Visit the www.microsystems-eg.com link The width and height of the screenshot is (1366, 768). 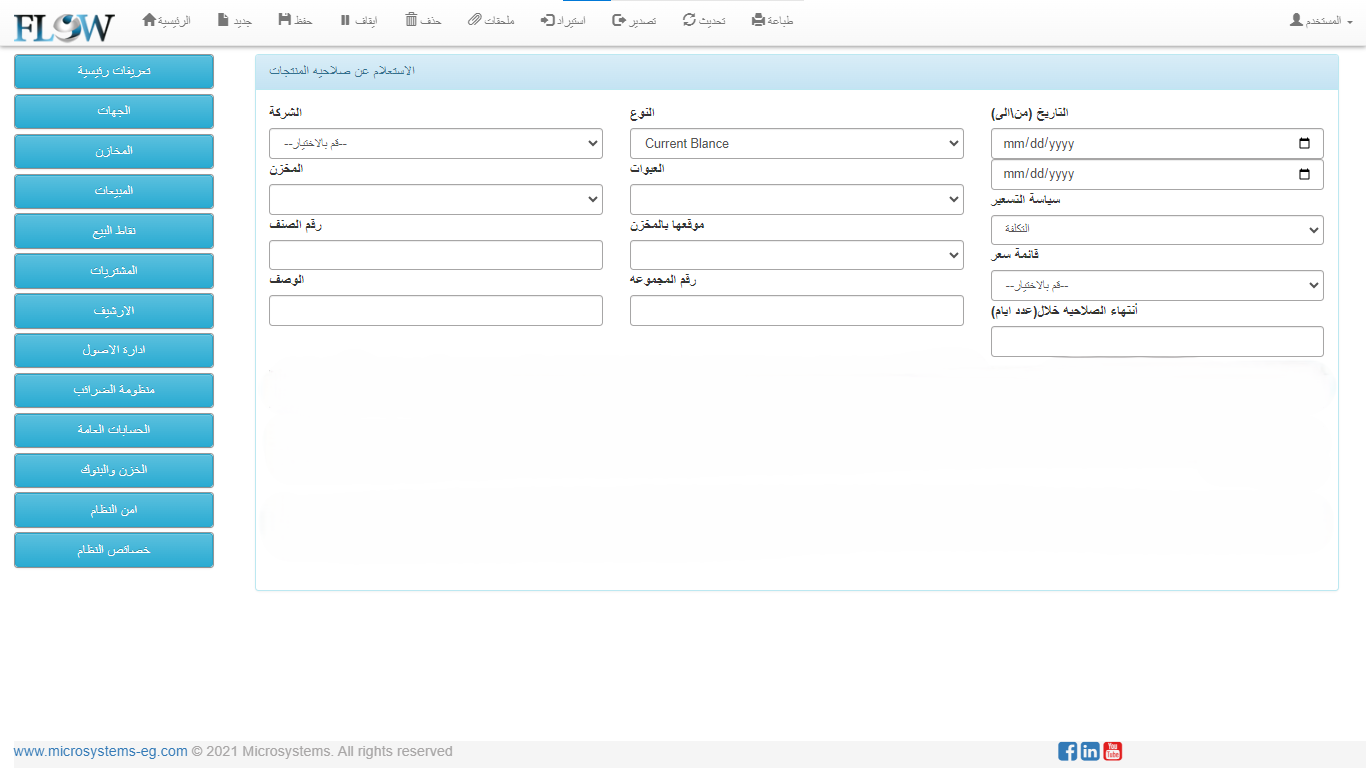[x=100, y=751]
